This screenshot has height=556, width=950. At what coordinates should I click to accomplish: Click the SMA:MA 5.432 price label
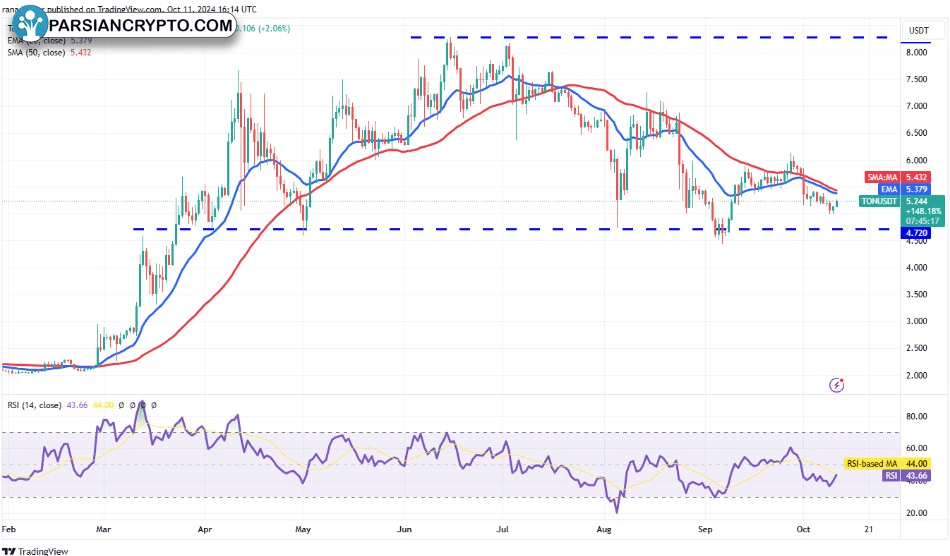(897, 177)
